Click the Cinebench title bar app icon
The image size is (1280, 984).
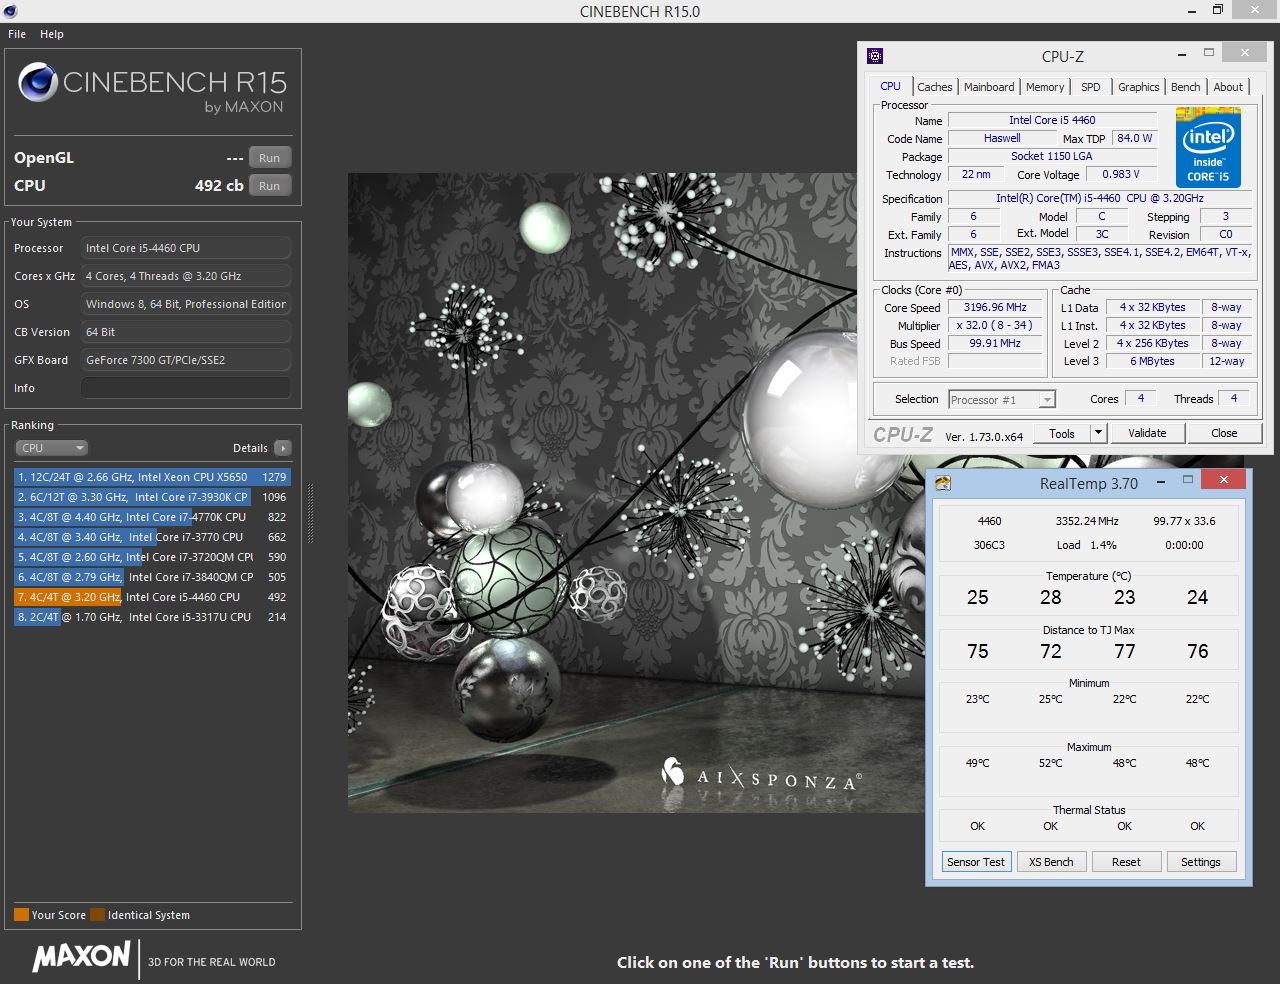10,11
